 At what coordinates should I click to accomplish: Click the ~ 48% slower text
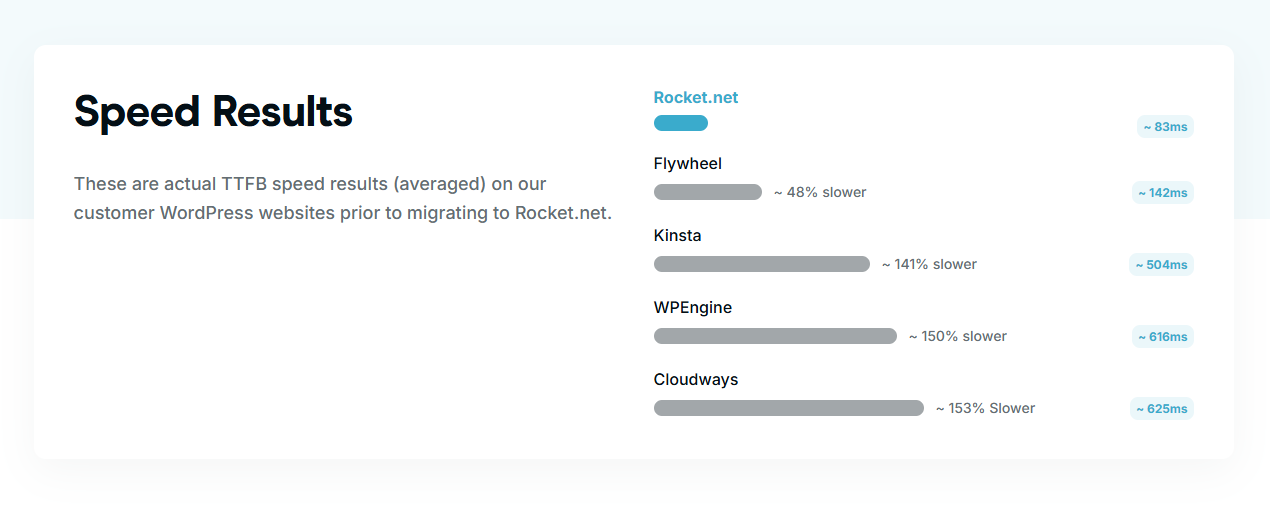(x=820, y=192)
